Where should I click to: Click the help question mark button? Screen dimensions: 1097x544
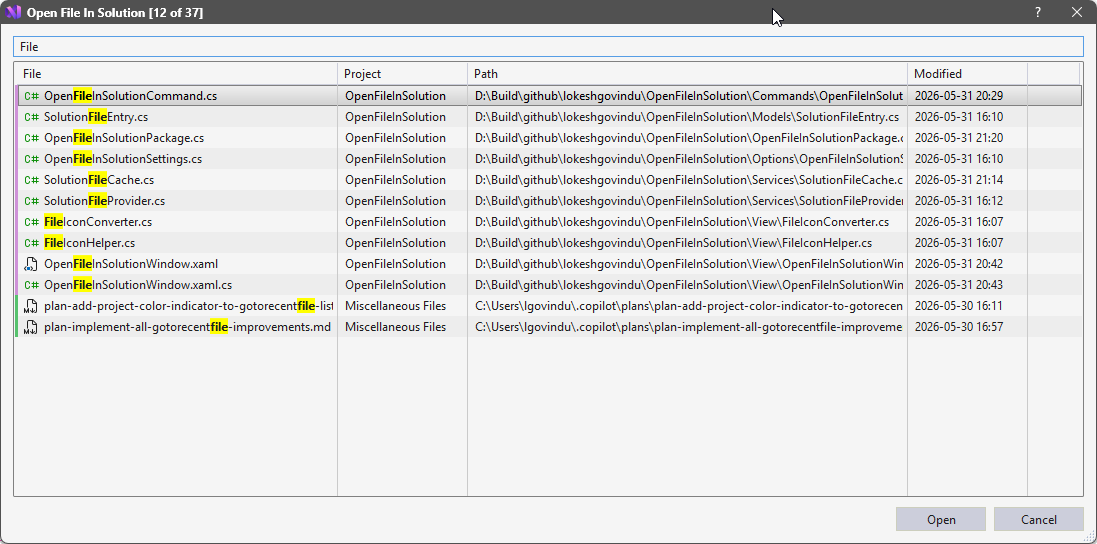(1038, 12)
